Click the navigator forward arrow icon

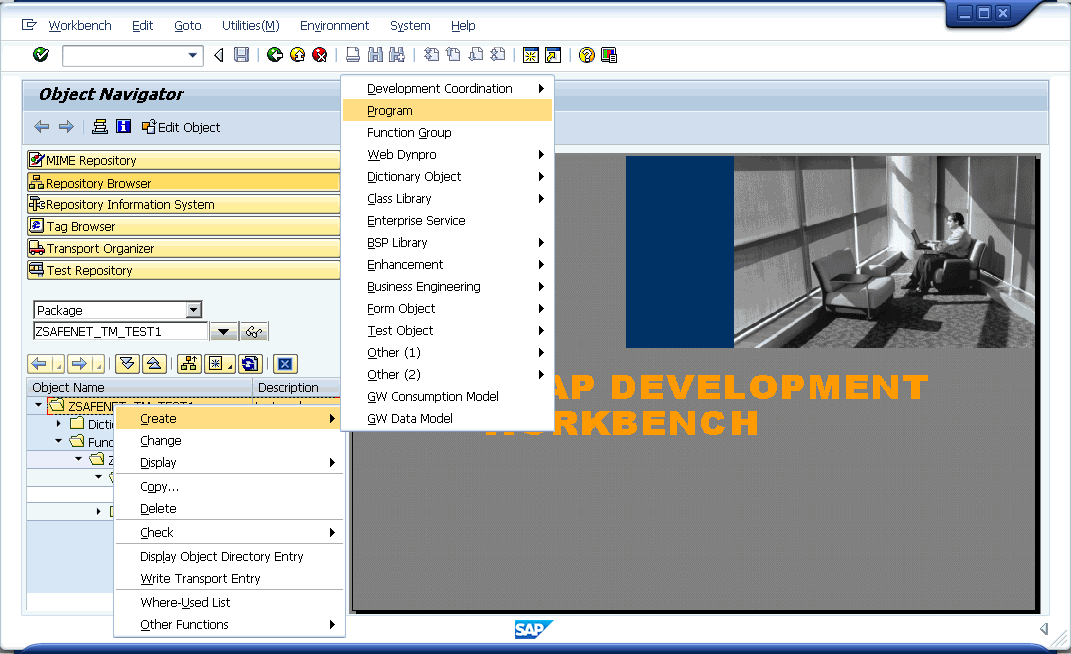tap(66, 126)
